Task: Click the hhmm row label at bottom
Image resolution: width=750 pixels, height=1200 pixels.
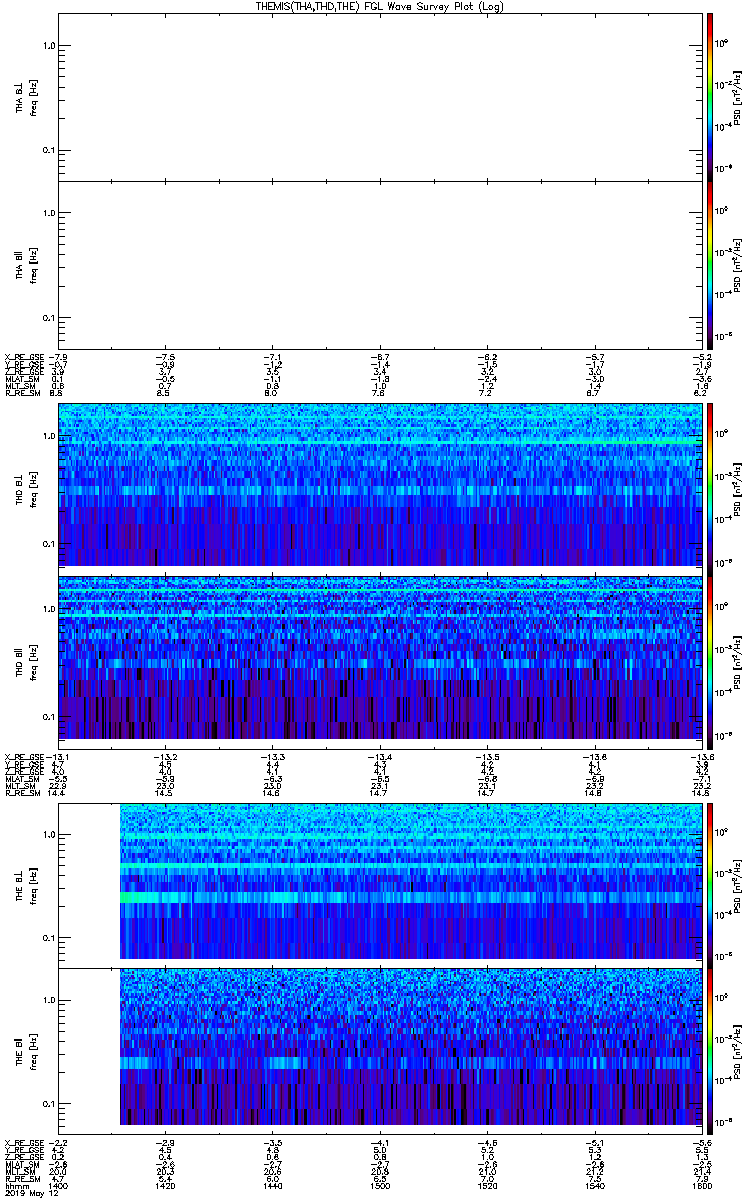Action: [15, 1185]
